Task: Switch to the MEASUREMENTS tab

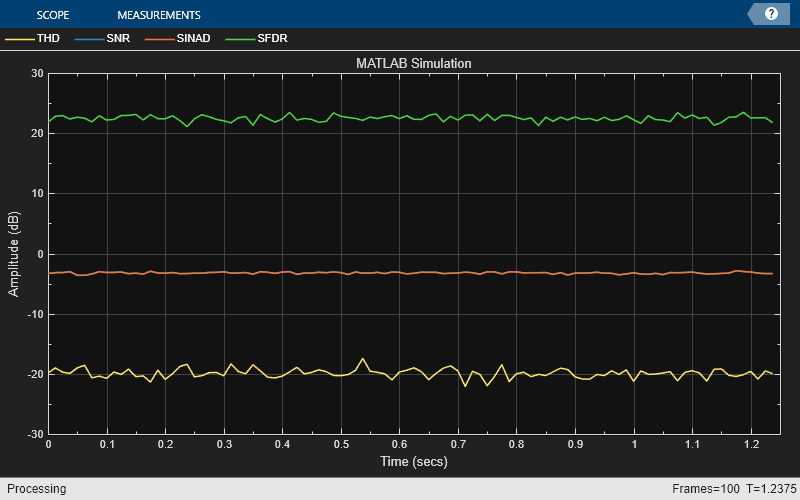Action: click(159, 15)
